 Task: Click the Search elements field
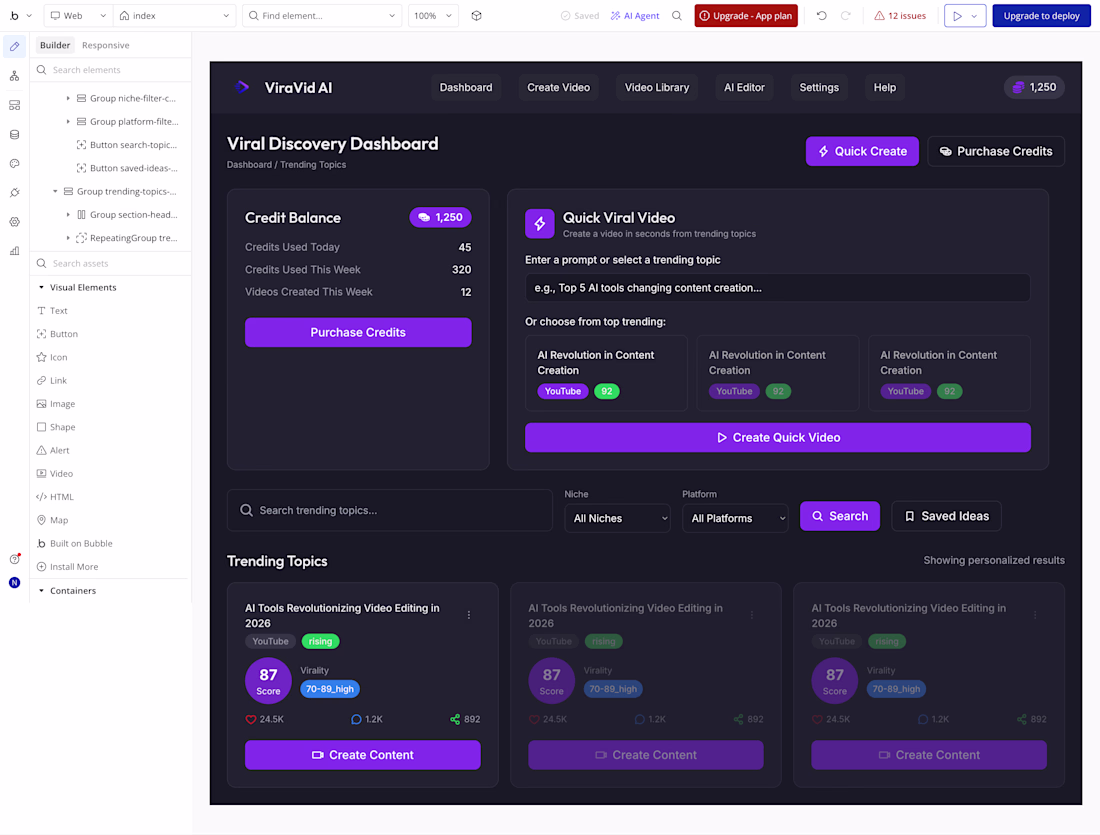(x=111, y=69)
